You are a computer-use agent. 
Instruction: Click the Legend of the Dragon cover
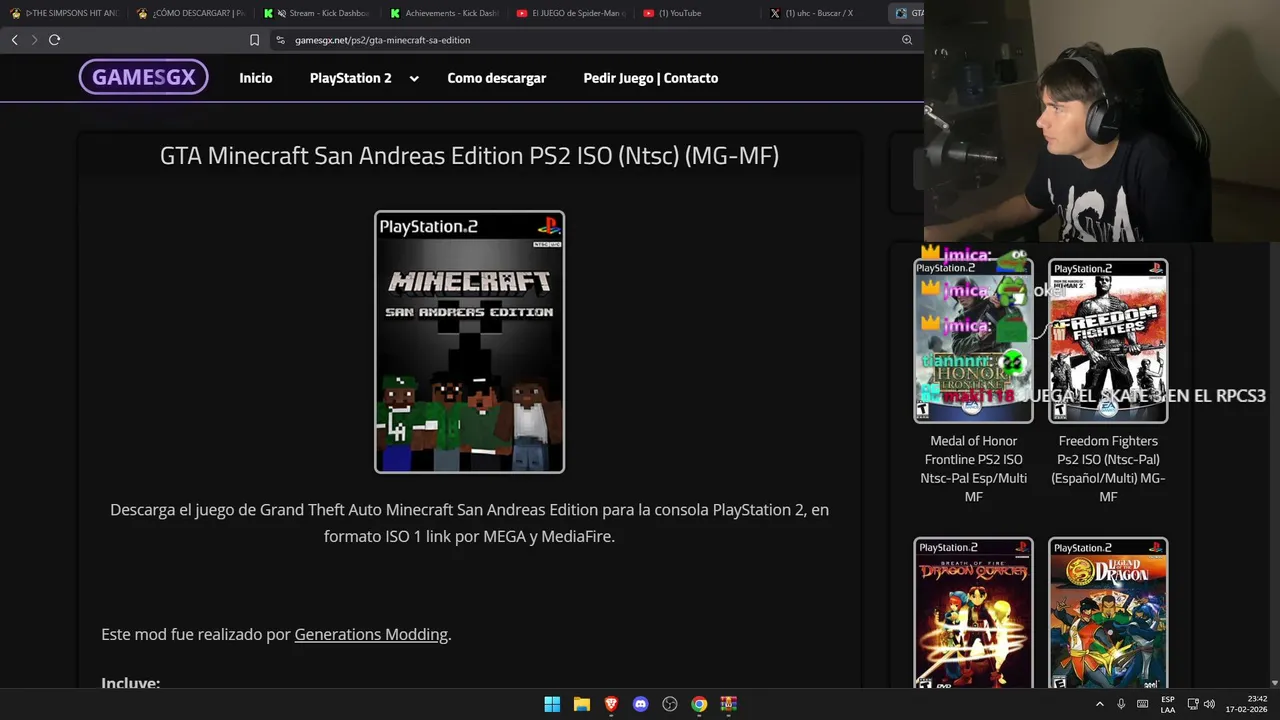(x=1108, y=614)
